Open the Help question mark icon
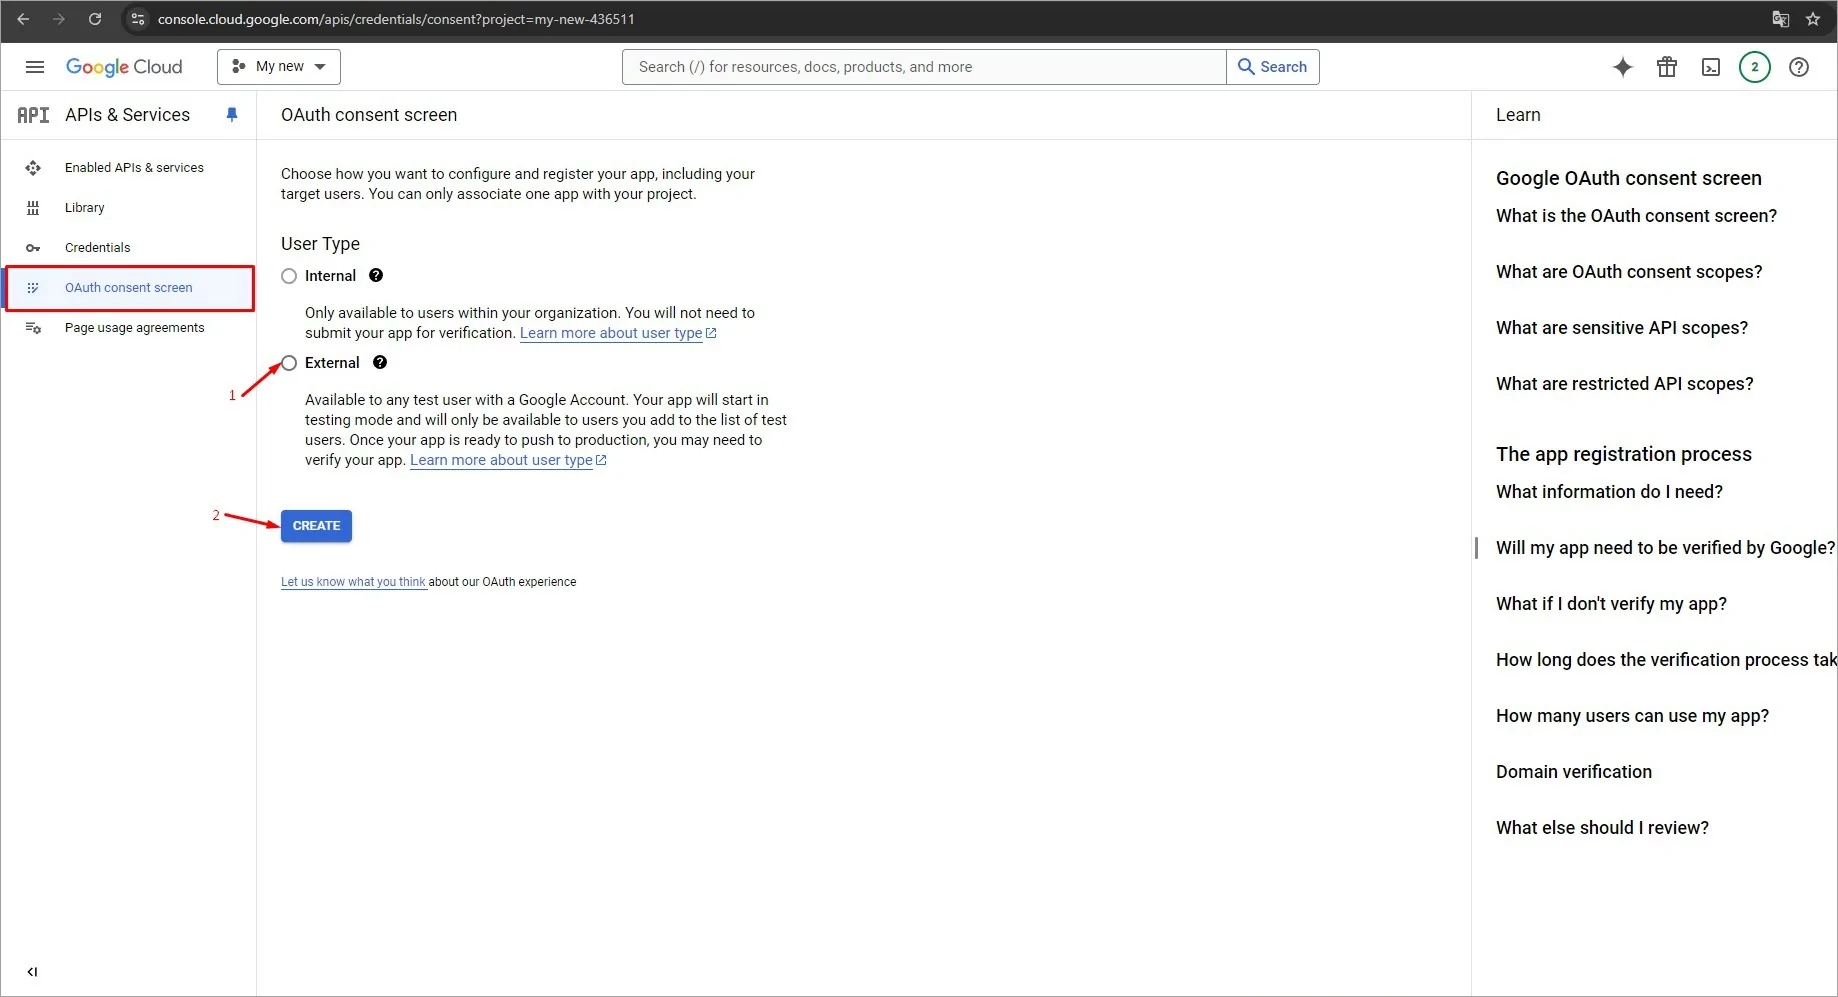This screenshot has height=997, width=1838. click(1798, 67)
